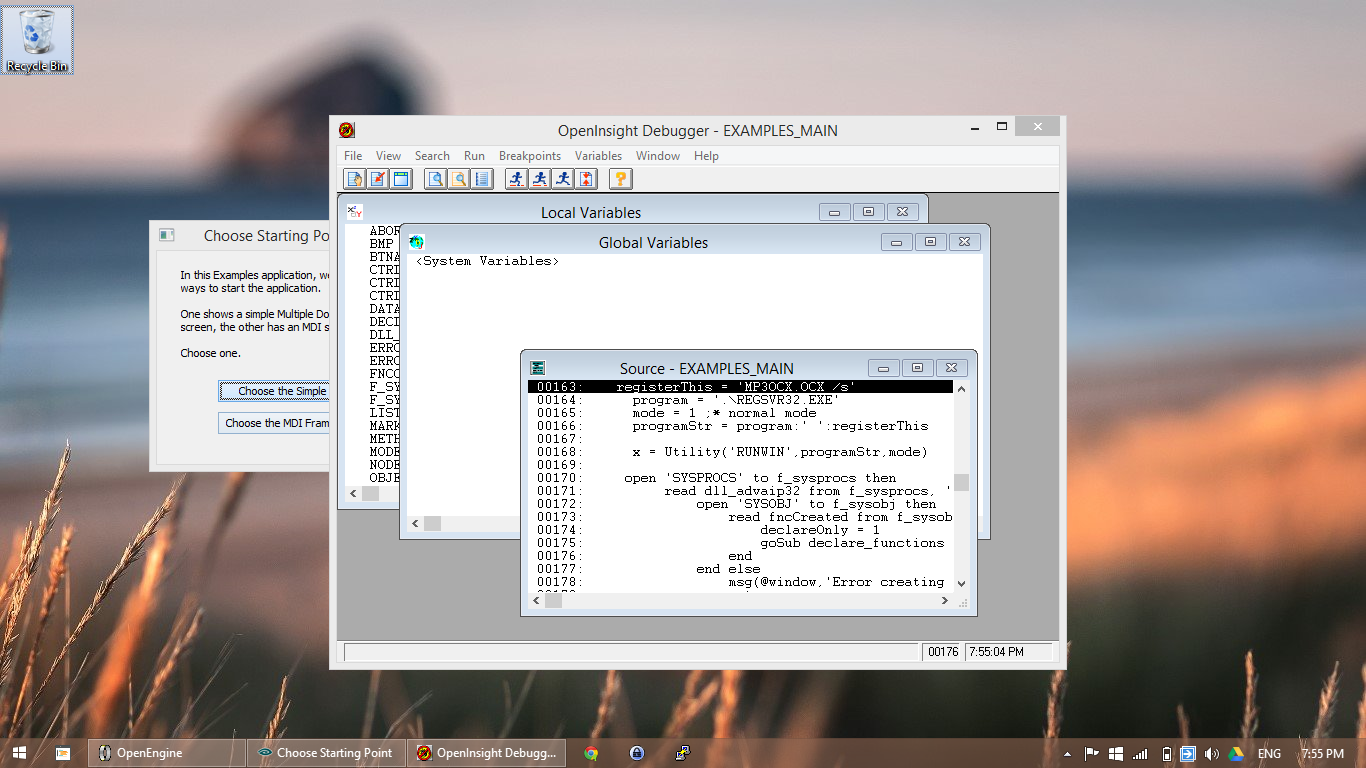Click the volume speaker tray icon

1212,753
